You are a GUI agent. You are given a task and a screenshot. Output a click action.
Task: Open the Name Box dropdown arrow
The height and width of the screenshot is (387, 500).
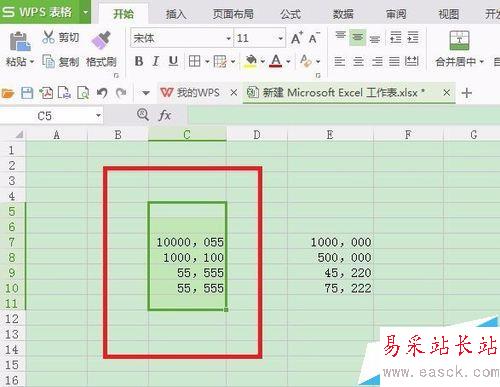tap(98, 115)
